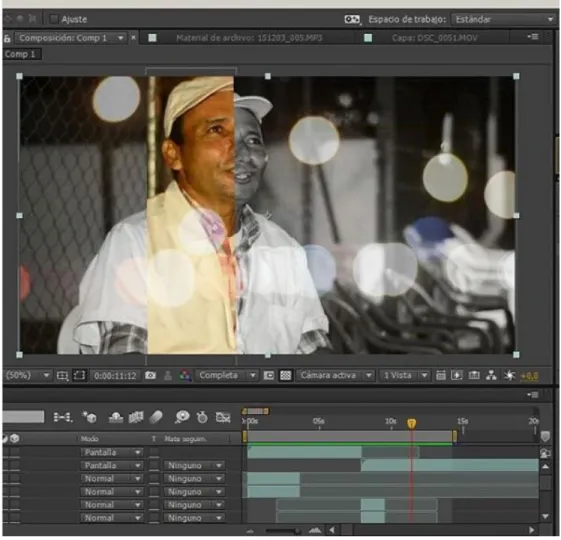Click the composition flowchart icon
Image resolution: width=561 pixels, height=540 pixels.
491,375
